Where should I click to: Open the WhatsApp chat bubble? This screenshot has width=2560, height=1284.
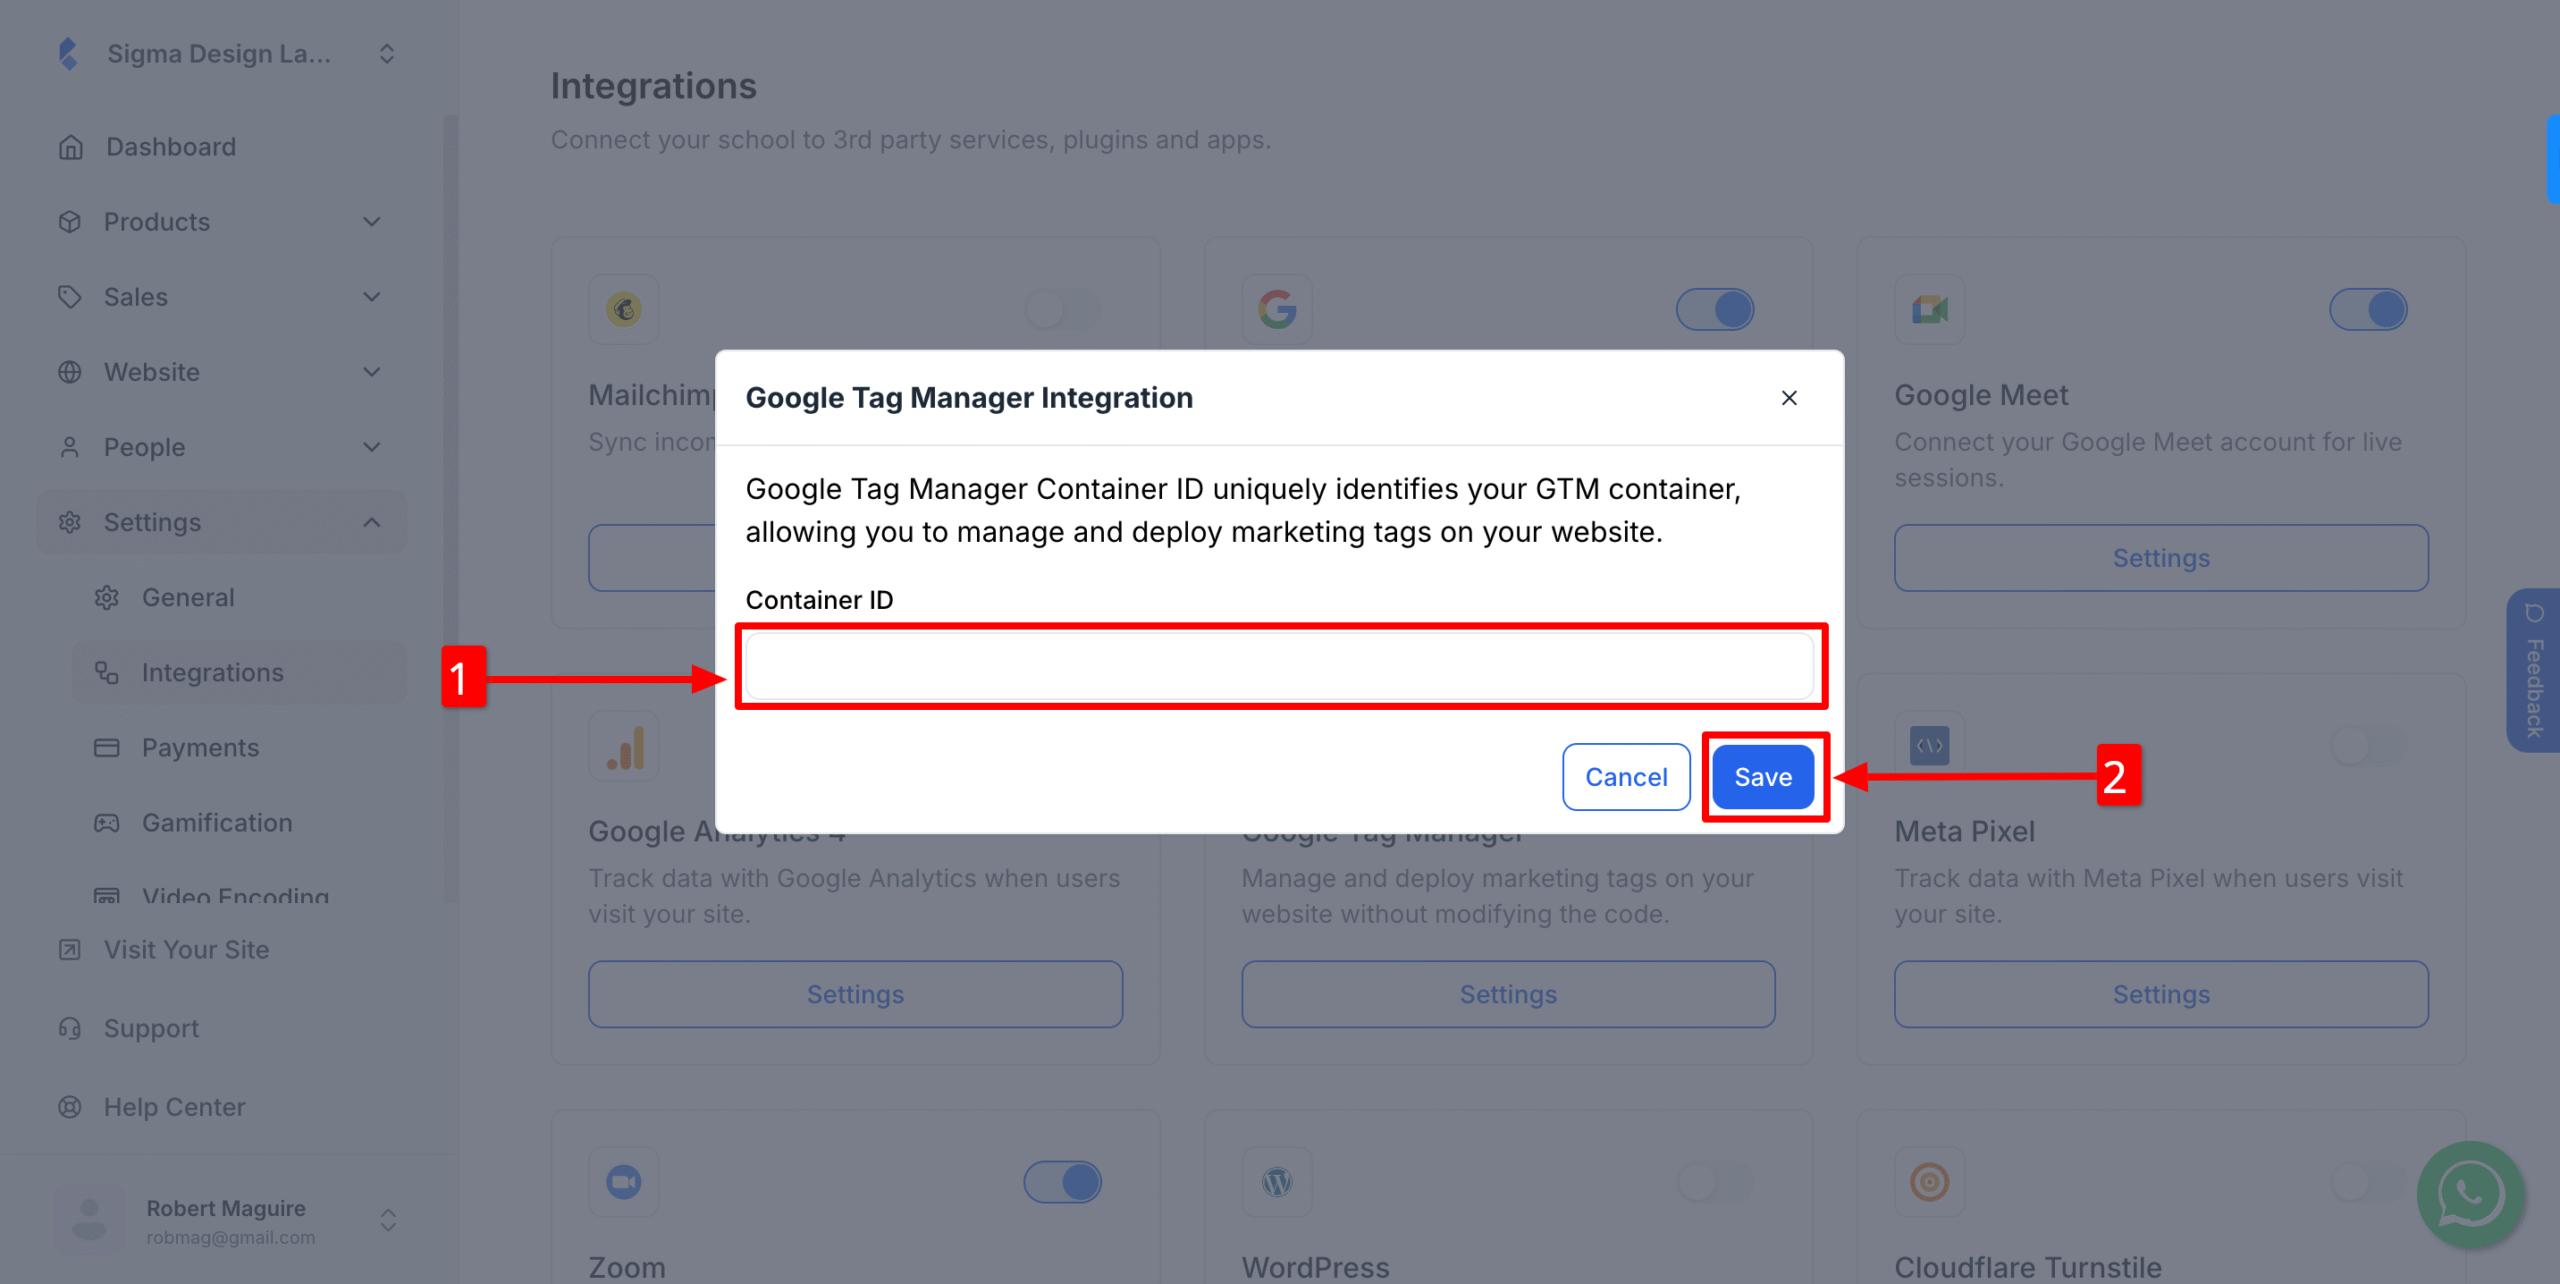(2470, 1195)
